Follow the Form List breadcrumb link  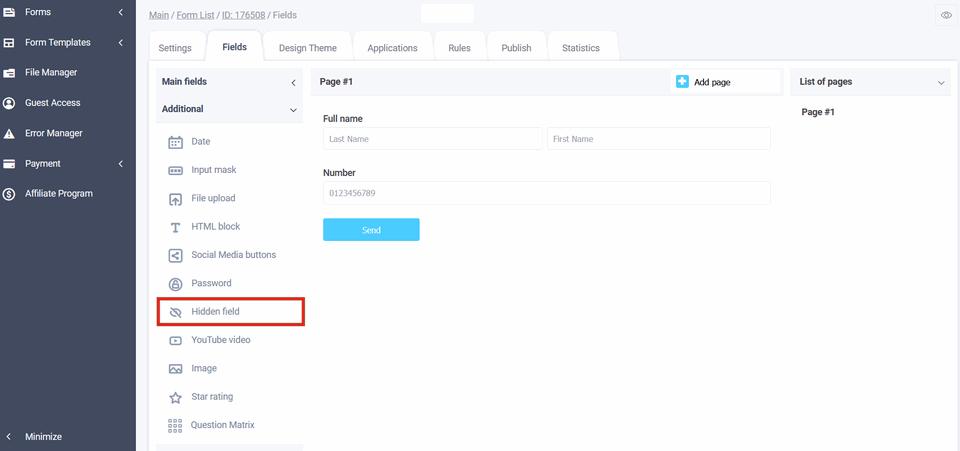[193, 15]
